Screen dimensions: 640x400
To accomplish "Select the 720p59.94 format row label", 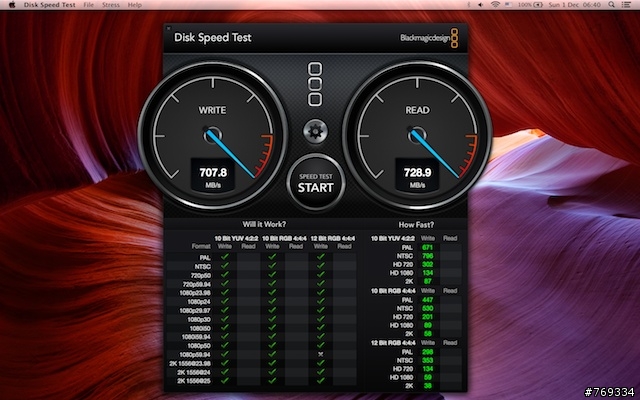I will click(x=197, y=284).
